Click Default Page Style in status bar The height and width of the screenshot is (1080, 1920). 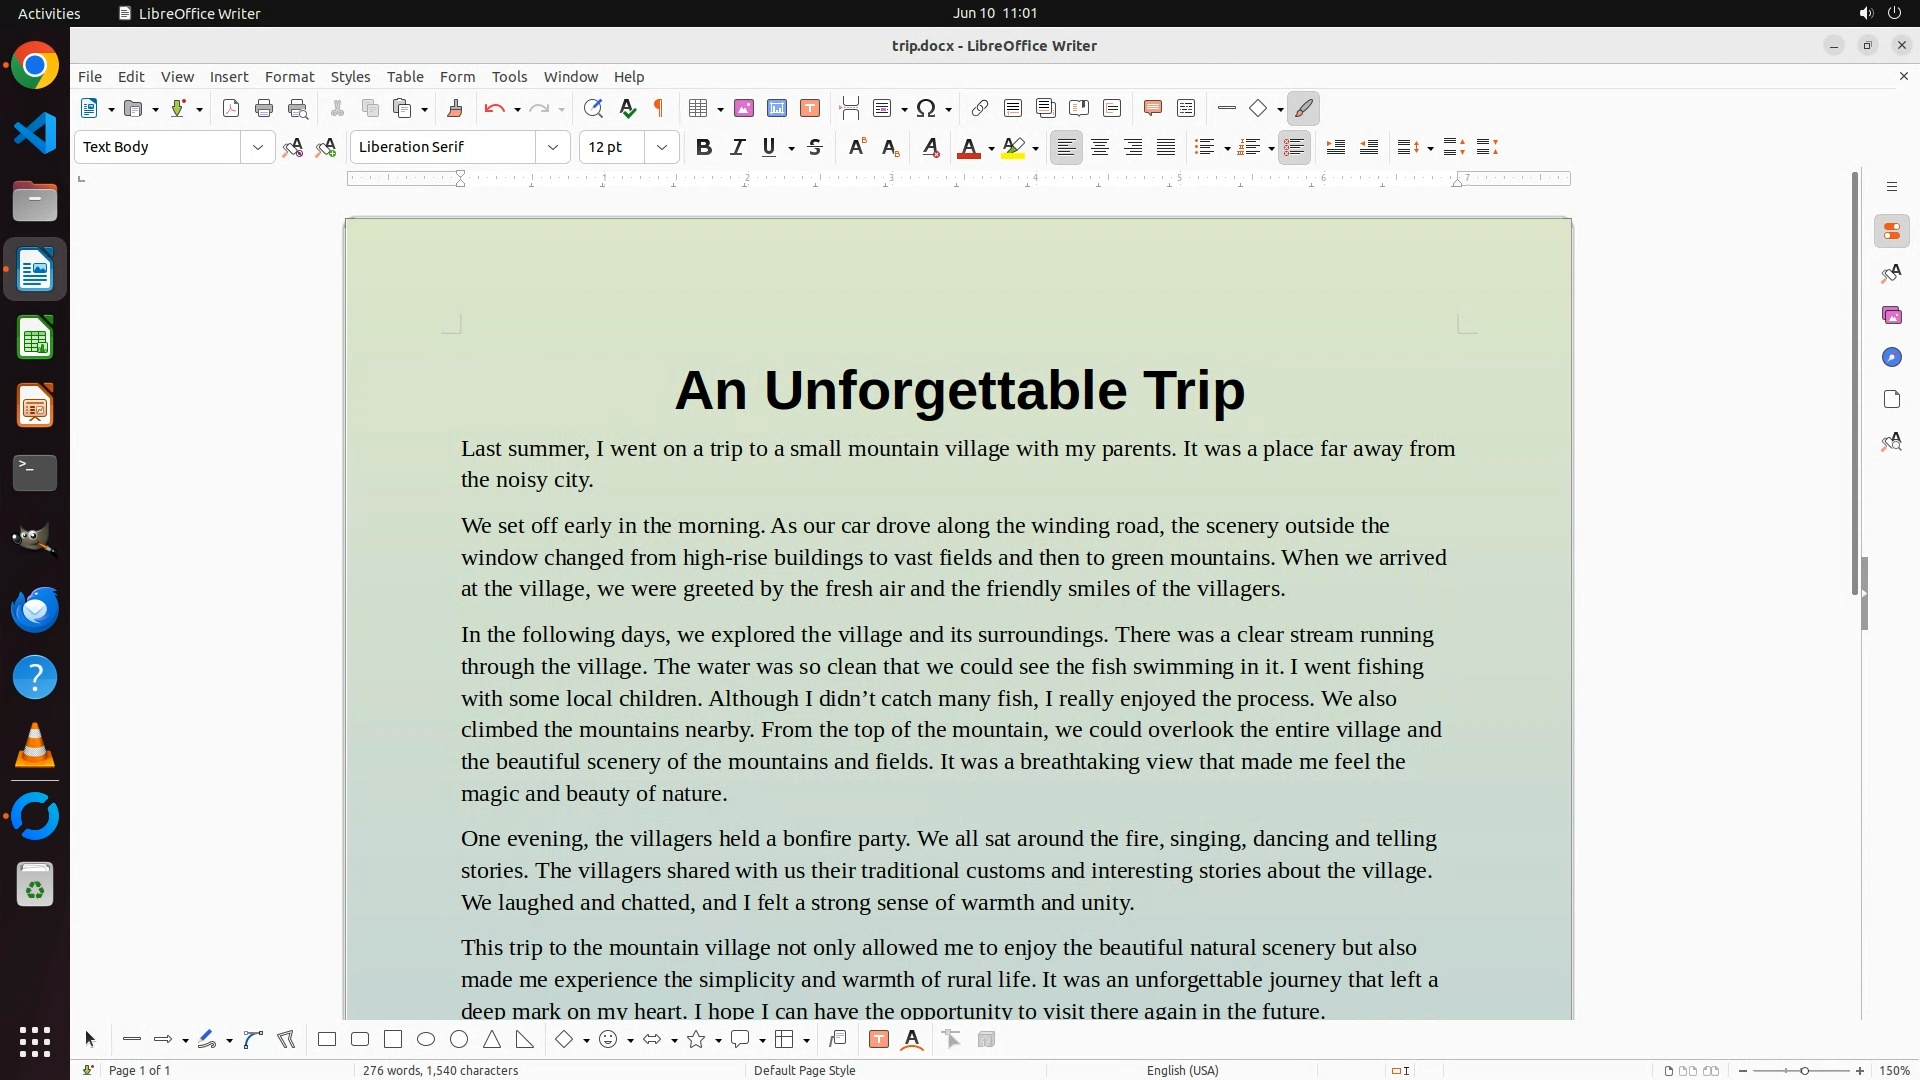point(804,1070)
